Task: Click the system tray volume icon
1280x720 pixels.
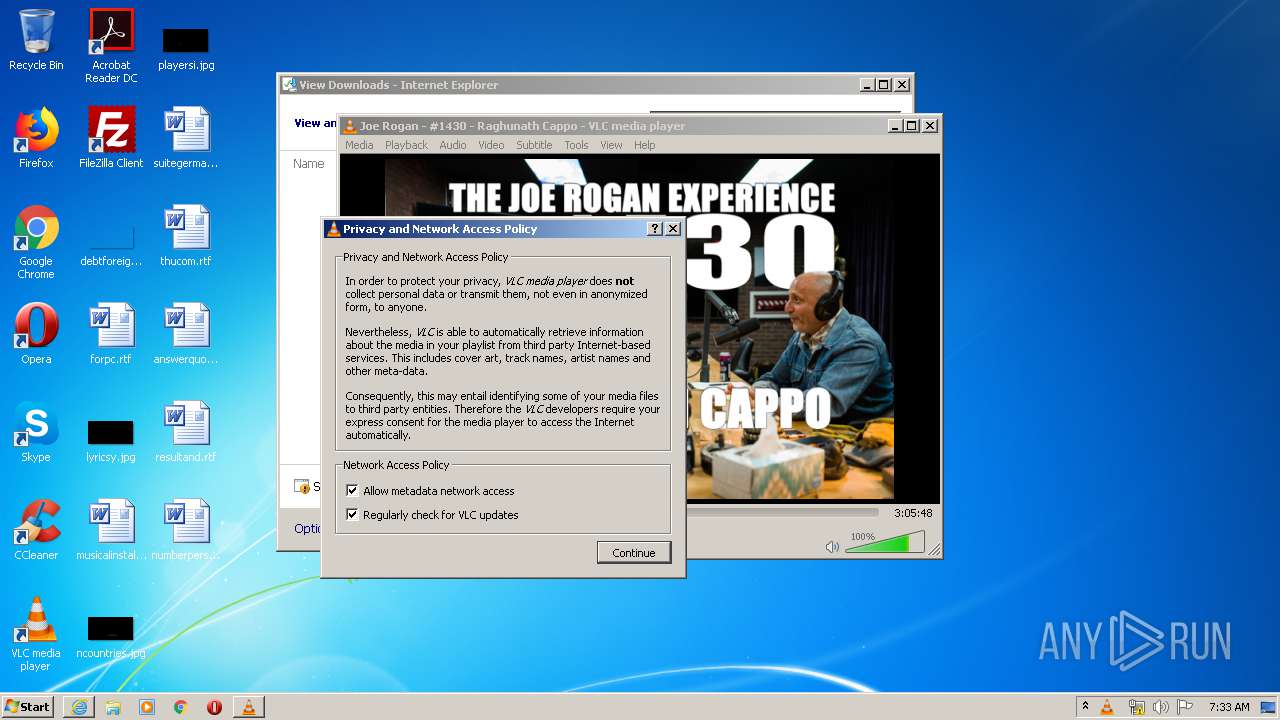Action: tap(1161, 707)
